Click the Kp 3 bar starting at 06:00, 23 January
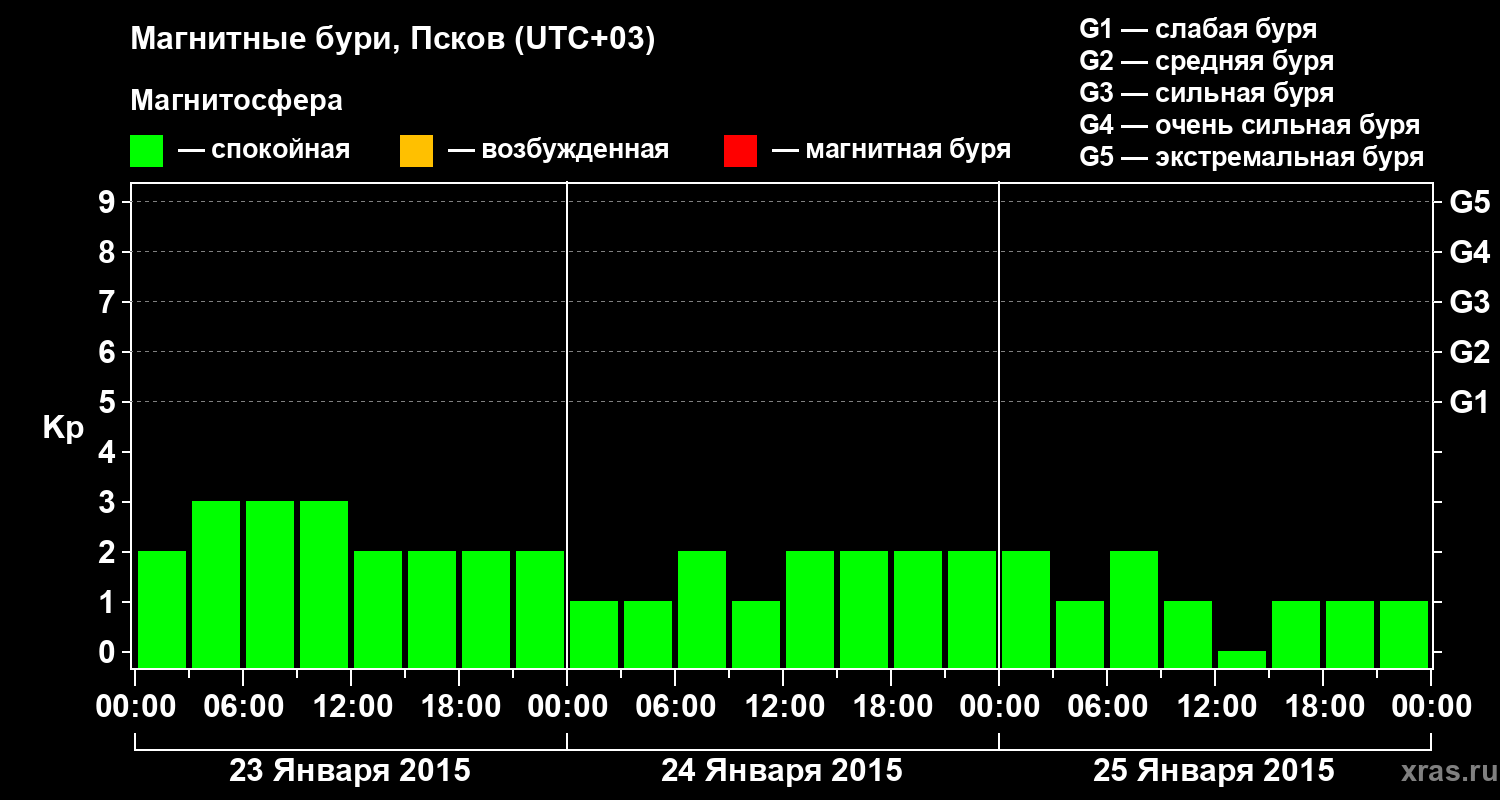This screenshot has height=800, width=1500. tap(270, 584)
